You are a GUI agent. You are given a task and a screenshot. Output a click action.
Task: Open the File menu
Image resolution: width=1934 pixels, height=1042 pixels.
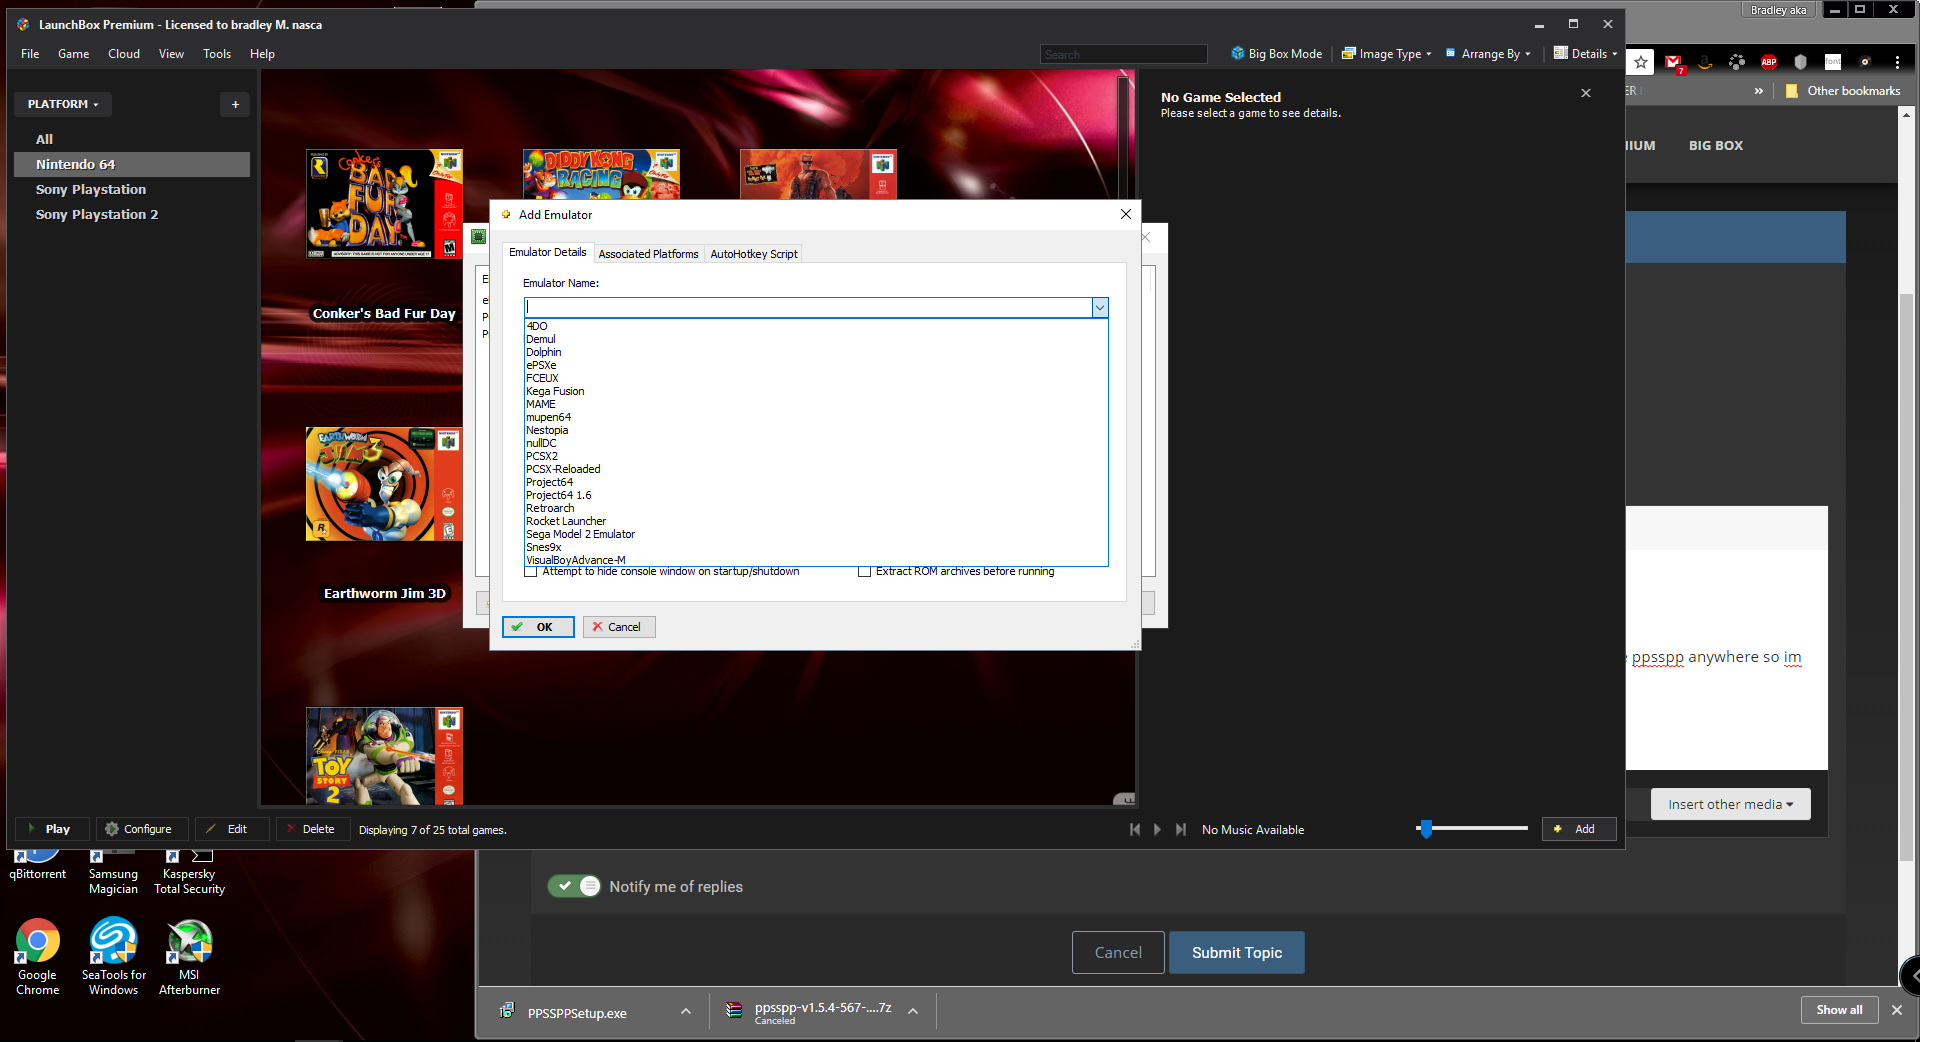pos(30,54)
